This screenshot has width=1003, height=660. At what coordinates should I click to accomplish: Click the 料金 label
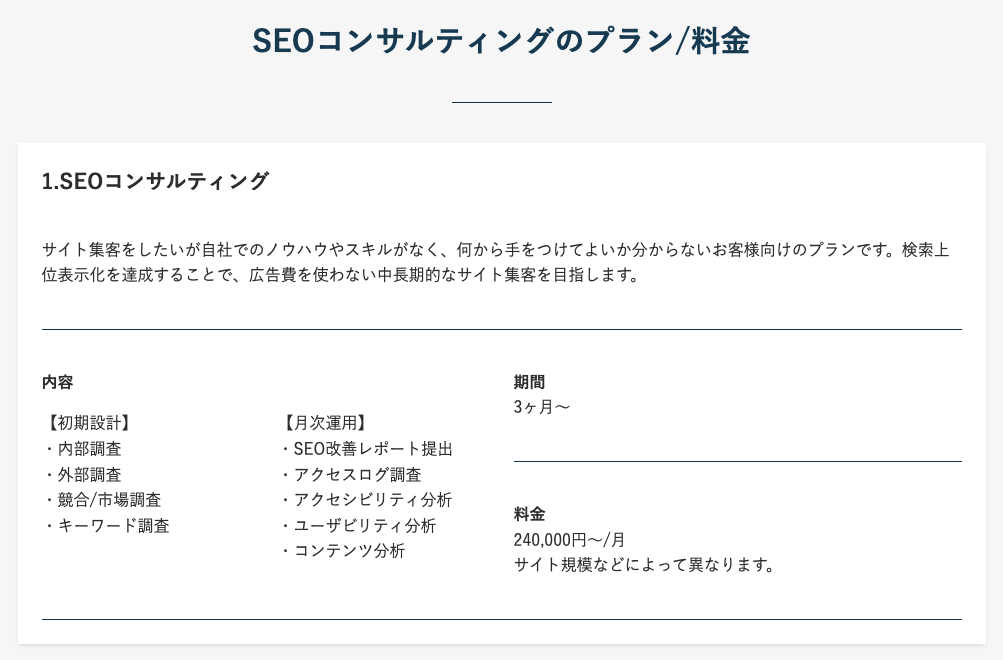pos(529,514)
